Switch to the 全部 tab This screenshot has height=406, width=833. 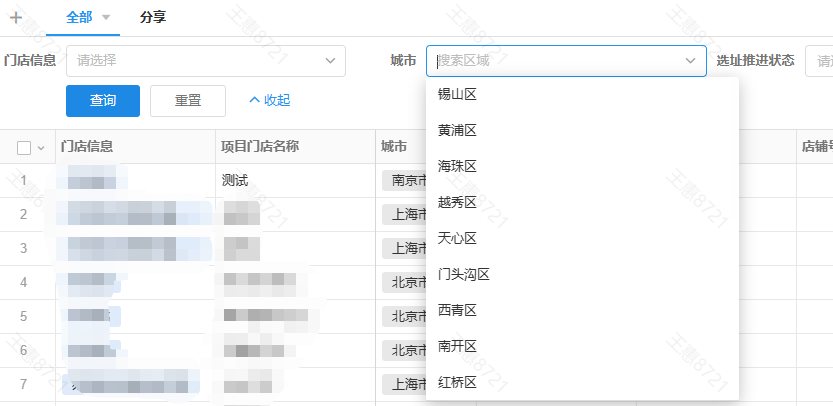(77, 17)
